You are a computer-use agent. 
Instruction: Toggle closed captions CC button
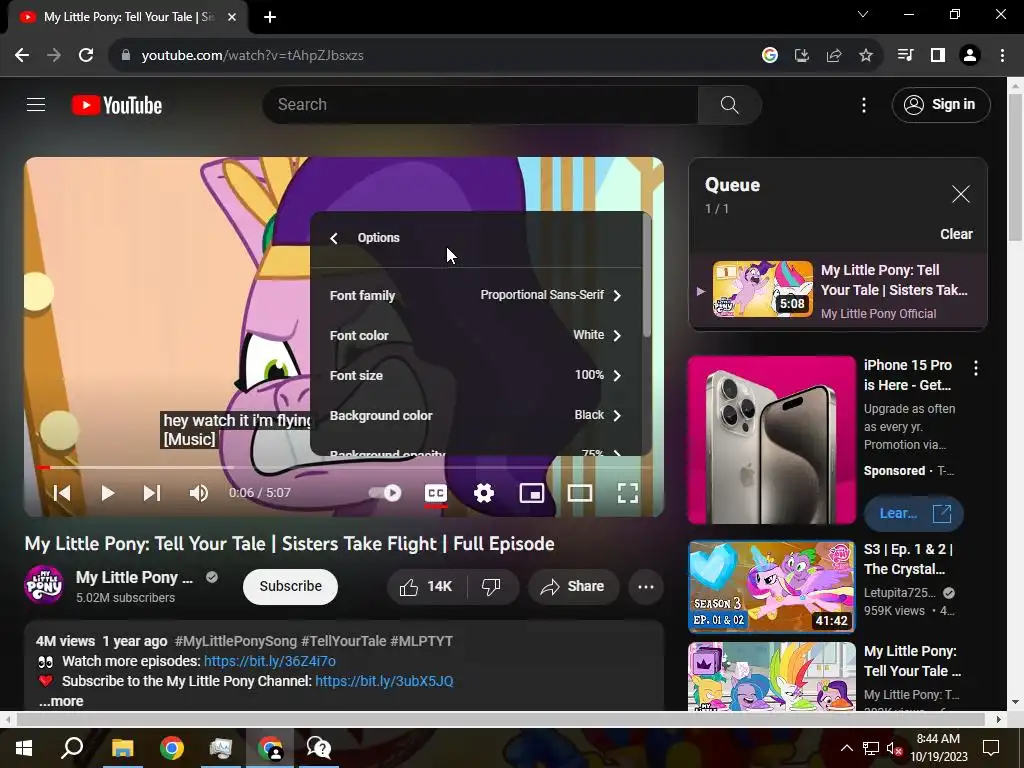(436, 493)
